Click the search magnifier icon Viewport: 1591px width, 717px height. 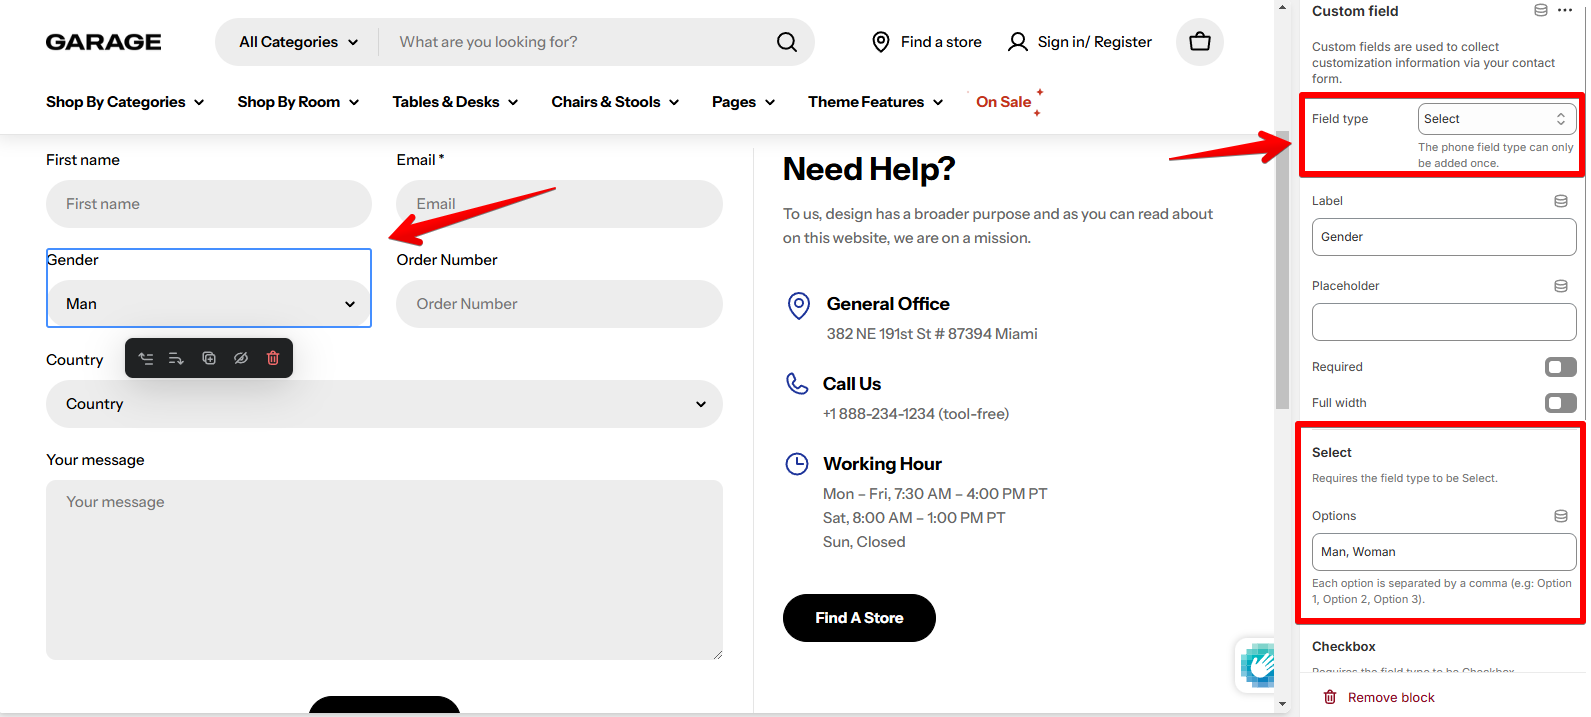(787, 42)
